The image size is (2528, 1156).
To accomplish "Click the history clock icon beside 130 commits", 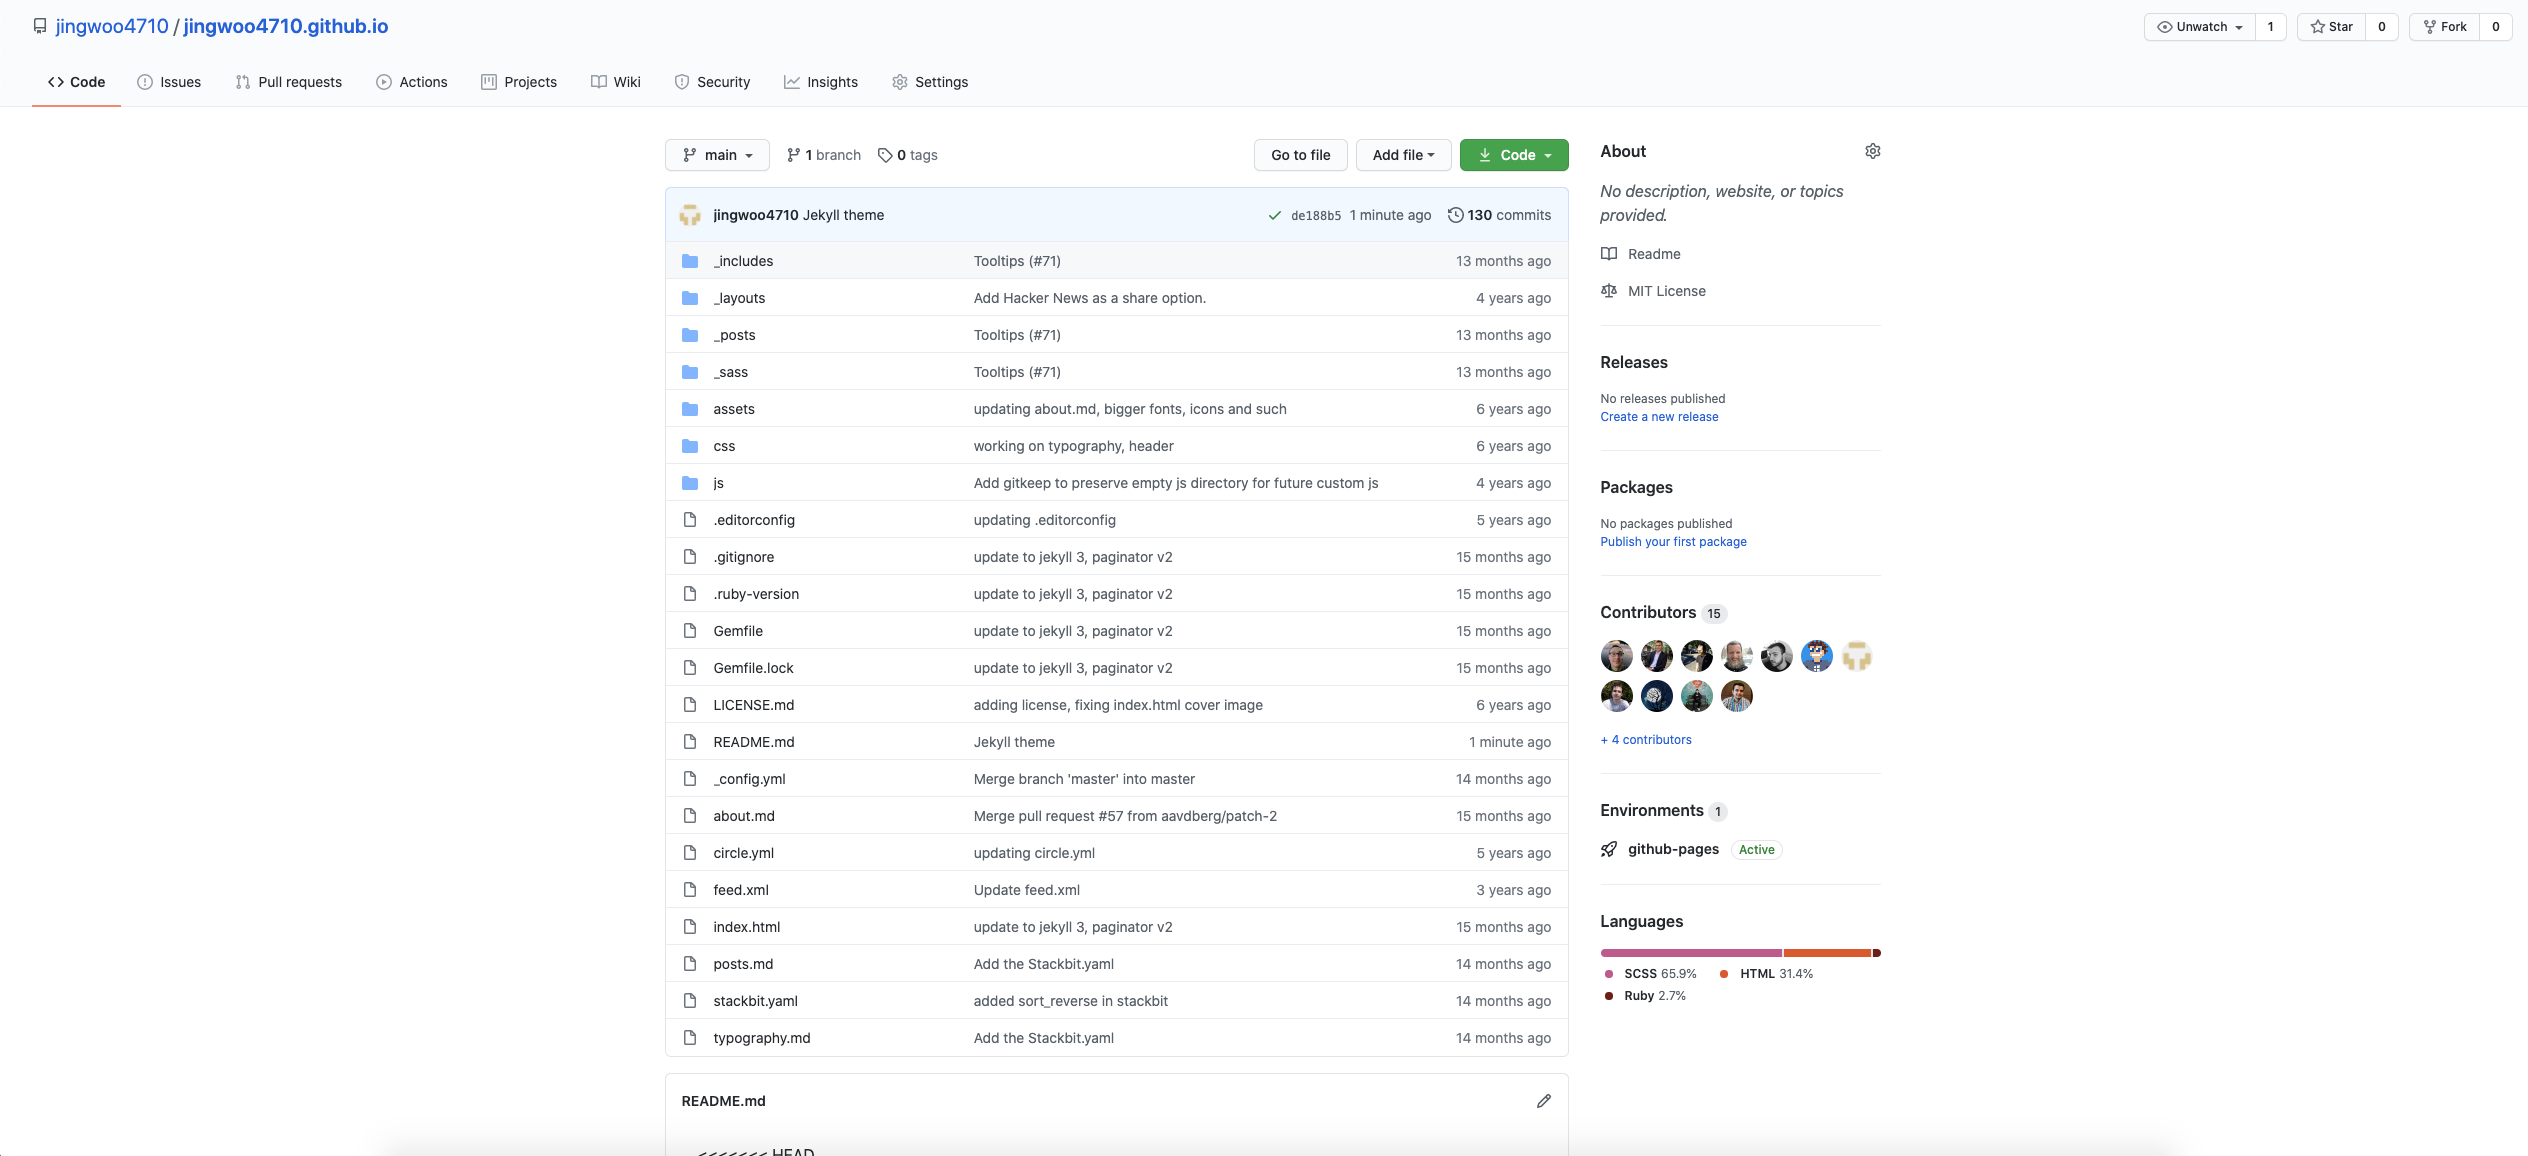I will click(x=1455, y=215).
